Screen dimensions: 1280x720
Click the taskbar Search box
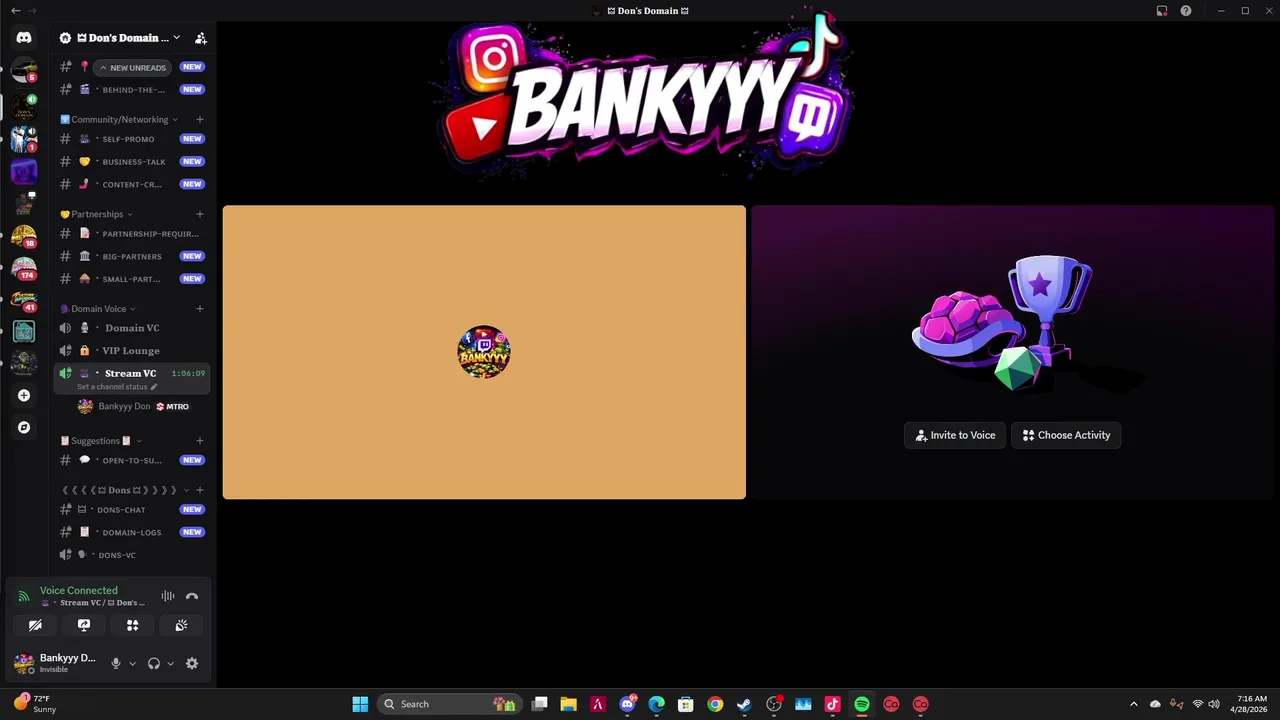click(x=449, y=704)
